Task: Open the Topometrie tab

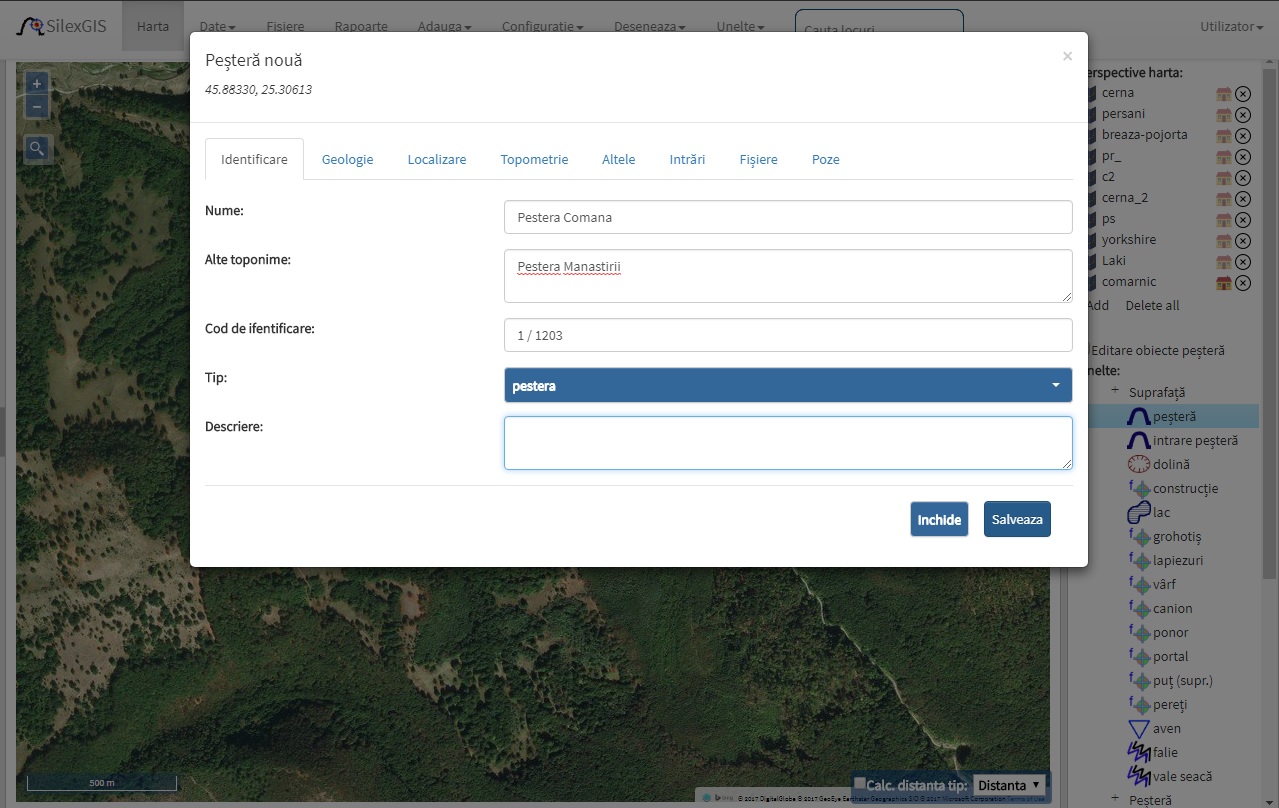Action: (534, 159)
